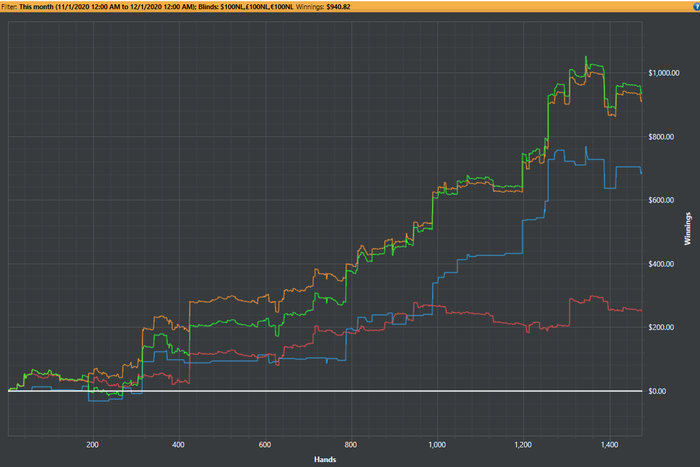Click the 'Blinds: $100NL,£100NL,€100NL' filter text
The width and height of the screenshot is (700, 467).
coord(246,7)
